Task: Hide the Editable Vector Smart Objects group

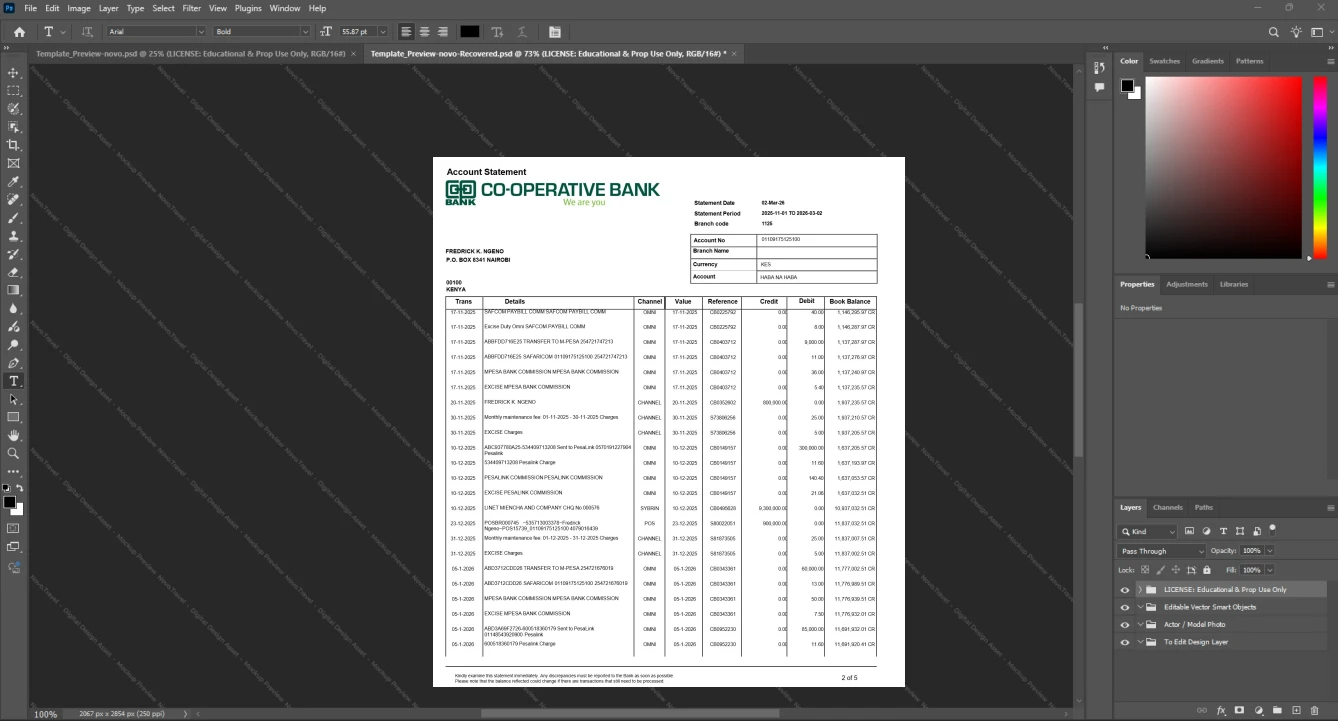Action: pos(1125,607)
